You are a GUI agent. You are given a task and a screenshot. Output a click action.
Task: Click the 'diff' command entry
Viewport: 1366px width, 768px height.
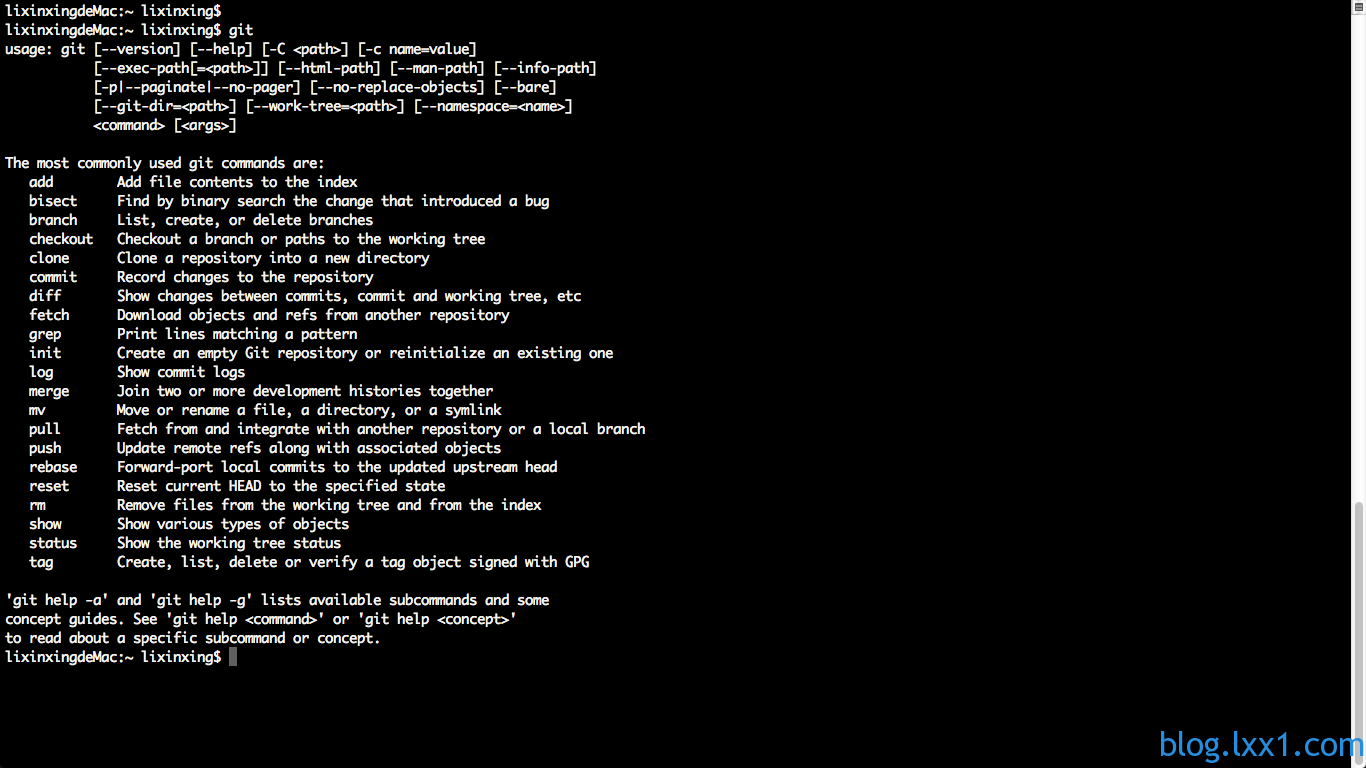(45, 296)
